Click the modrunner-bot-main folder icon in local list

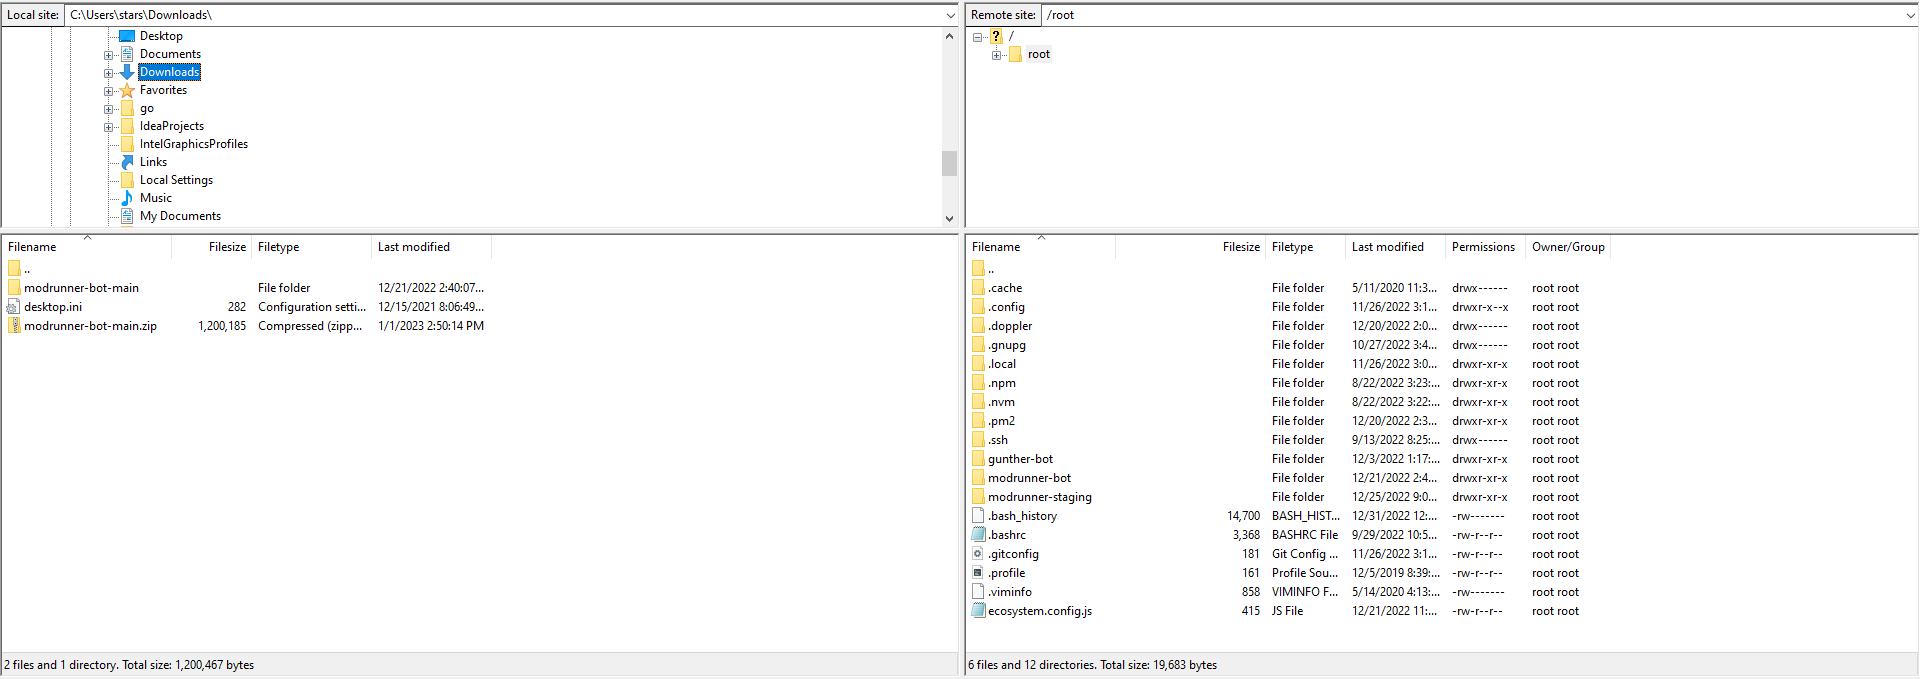pos(14,288)
